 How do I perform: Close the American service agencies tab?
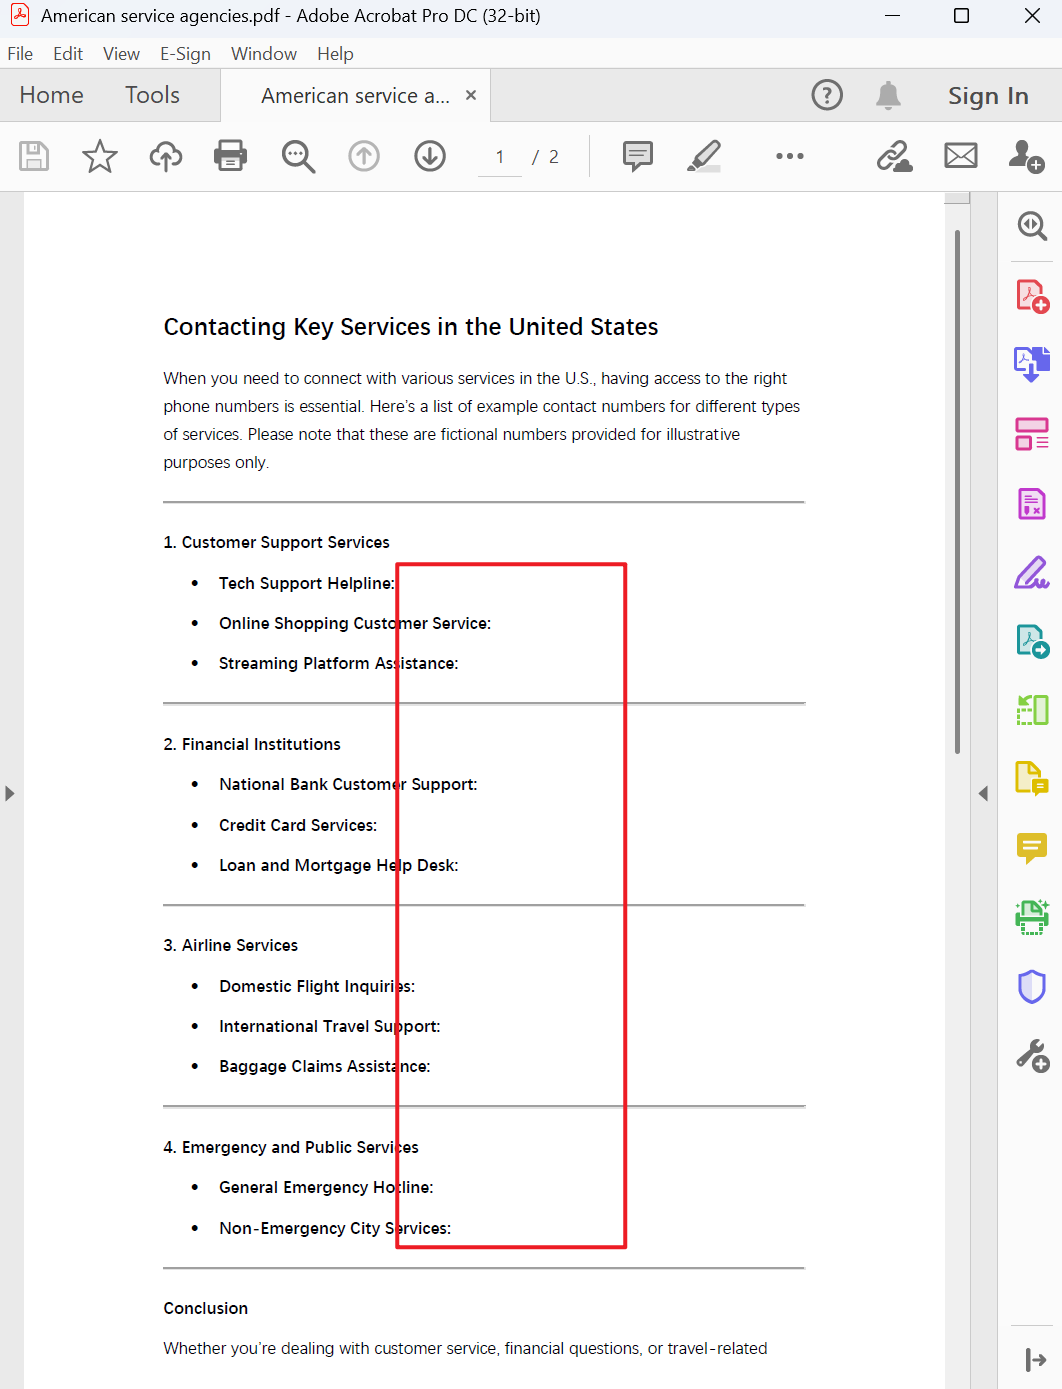click(471, 95)
